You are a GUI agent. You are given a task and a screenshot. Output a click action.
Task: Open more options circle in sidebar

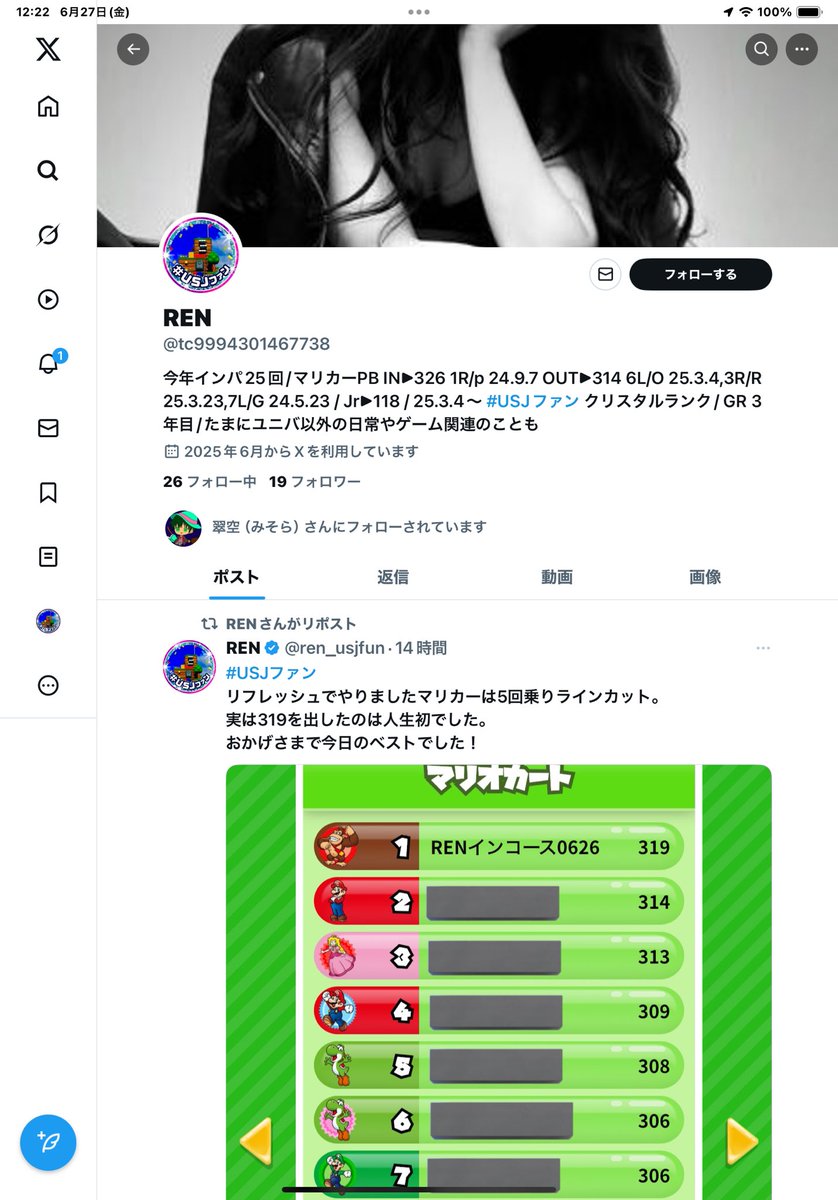point(48,685)
